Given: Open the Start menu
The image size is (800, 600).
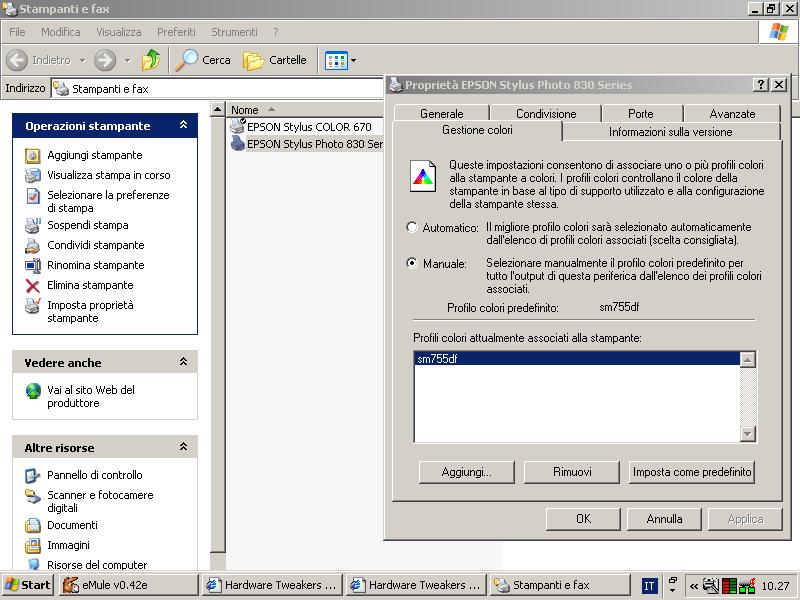Looking at the screenshot, I should pos(28,585).
